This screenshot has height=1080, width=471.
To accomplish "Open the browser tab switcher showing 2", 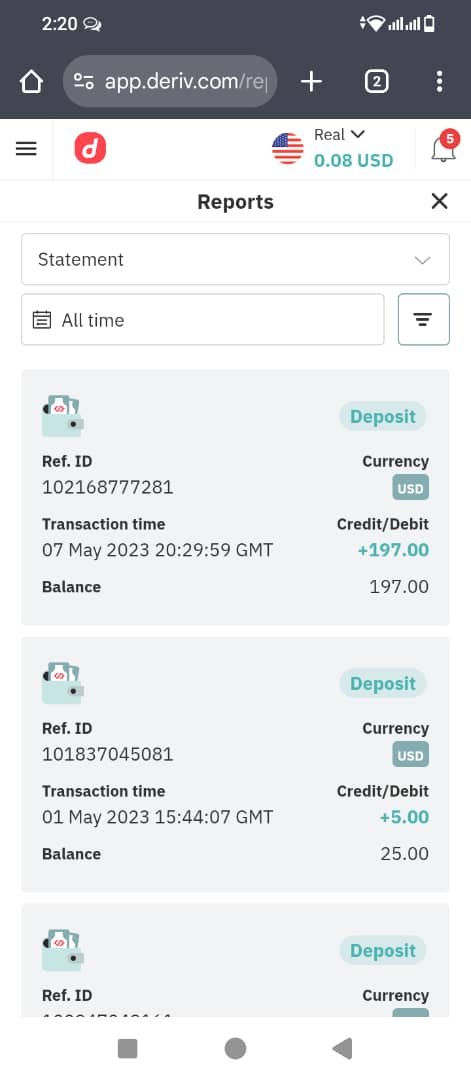I will click(376, 82).
